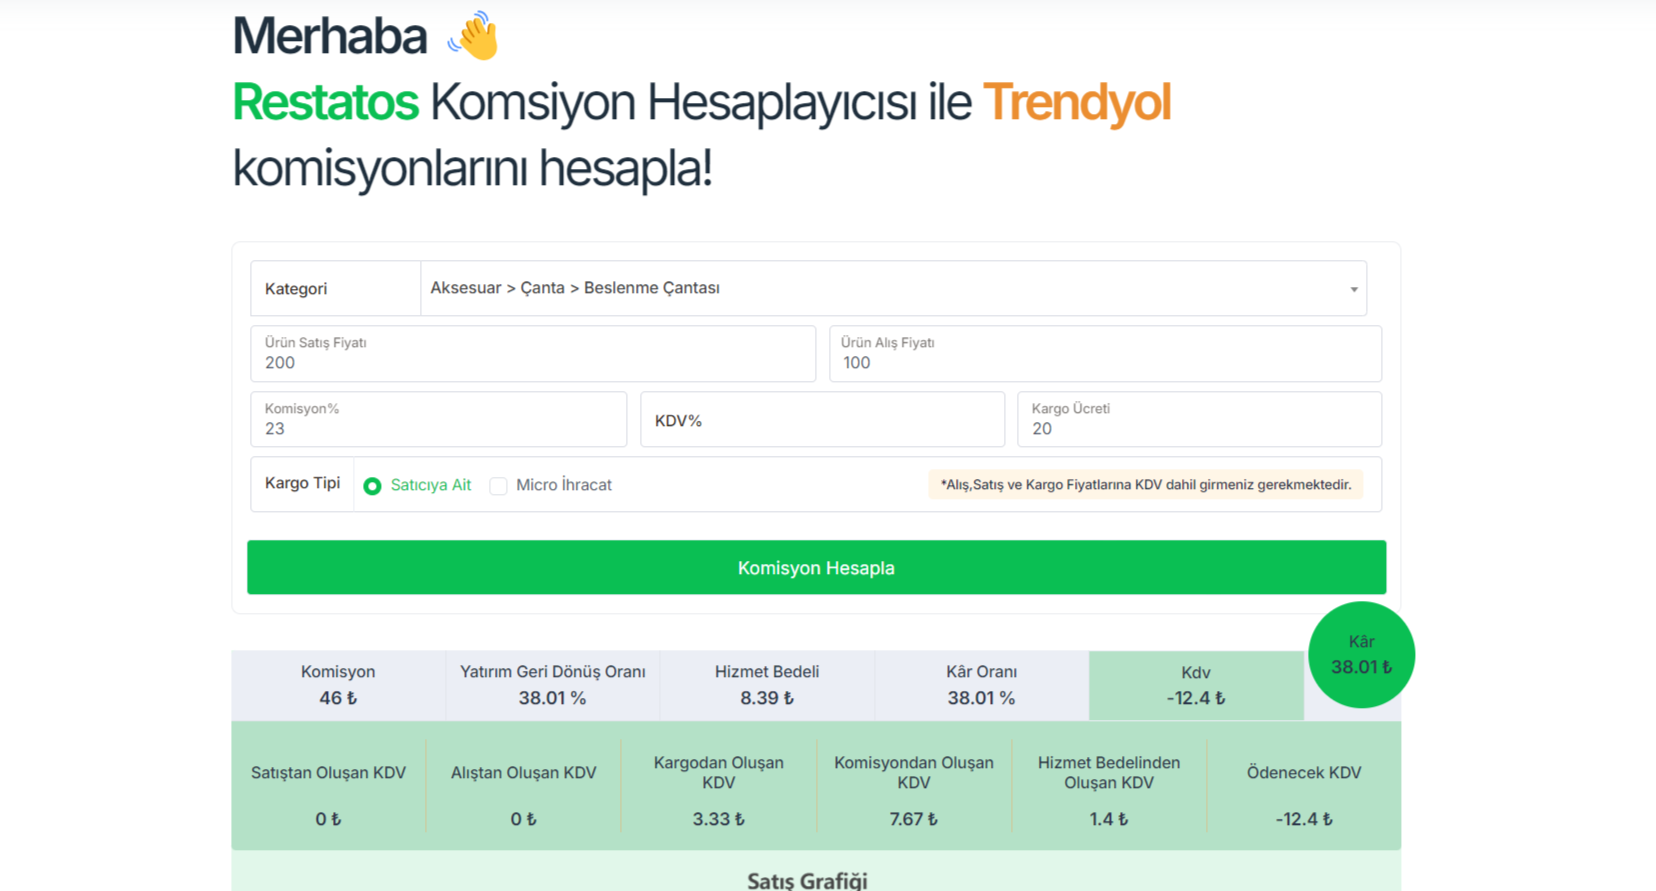
Task: Click the Satıştan Oluşan KDV 0 ₺ value
Action: (328, 819)
